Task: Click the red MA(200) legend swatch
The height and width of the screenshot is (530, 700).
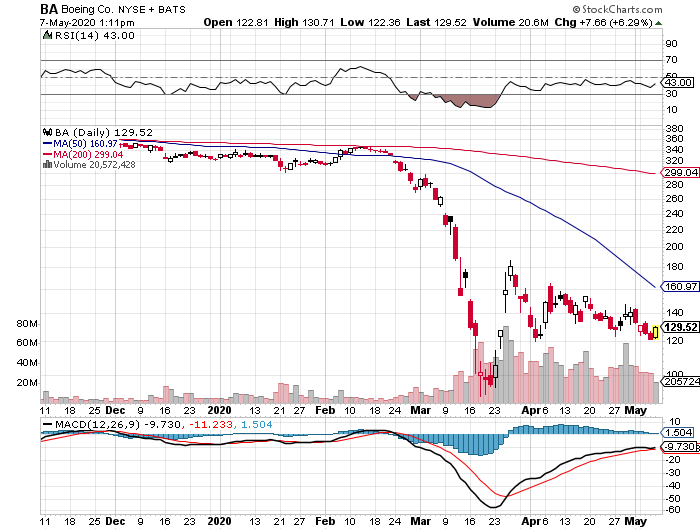Action: [x=46, y=154]
